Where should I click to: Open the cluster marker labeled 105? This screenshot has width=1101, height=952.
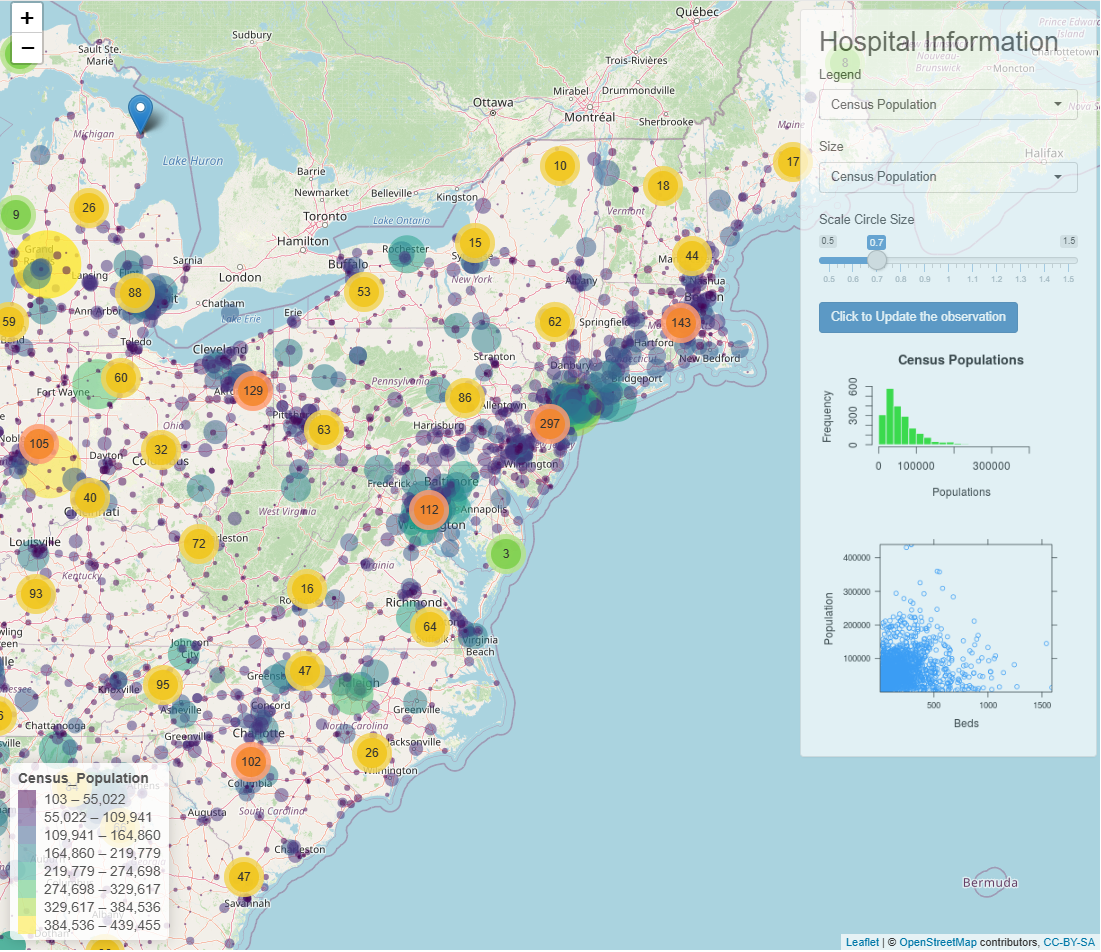point(39,443)
